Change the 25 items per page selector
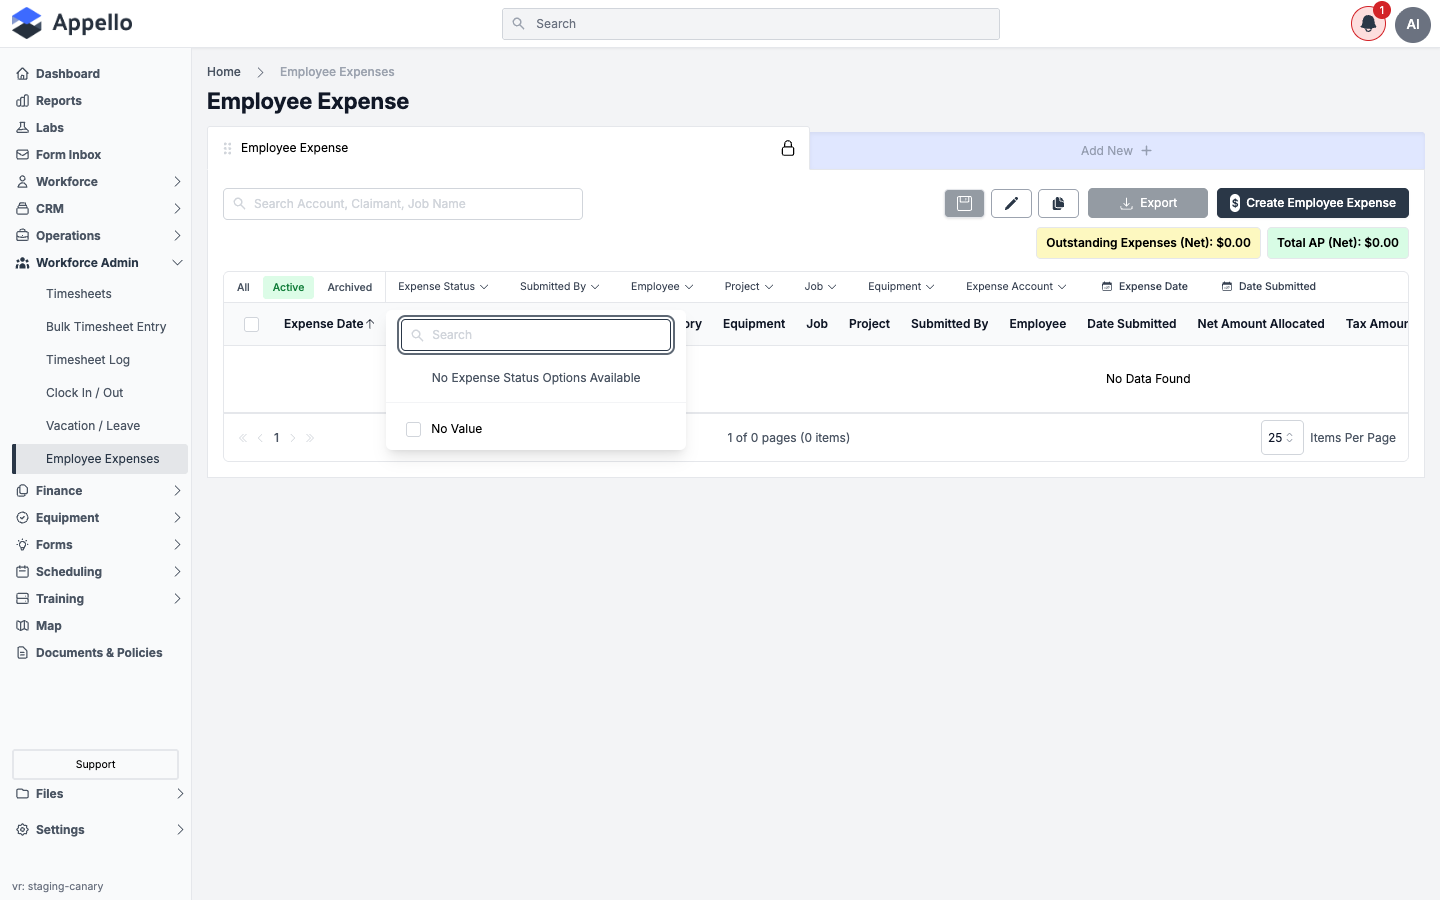Screen dimensions: 1440x900 point(1282,438)
